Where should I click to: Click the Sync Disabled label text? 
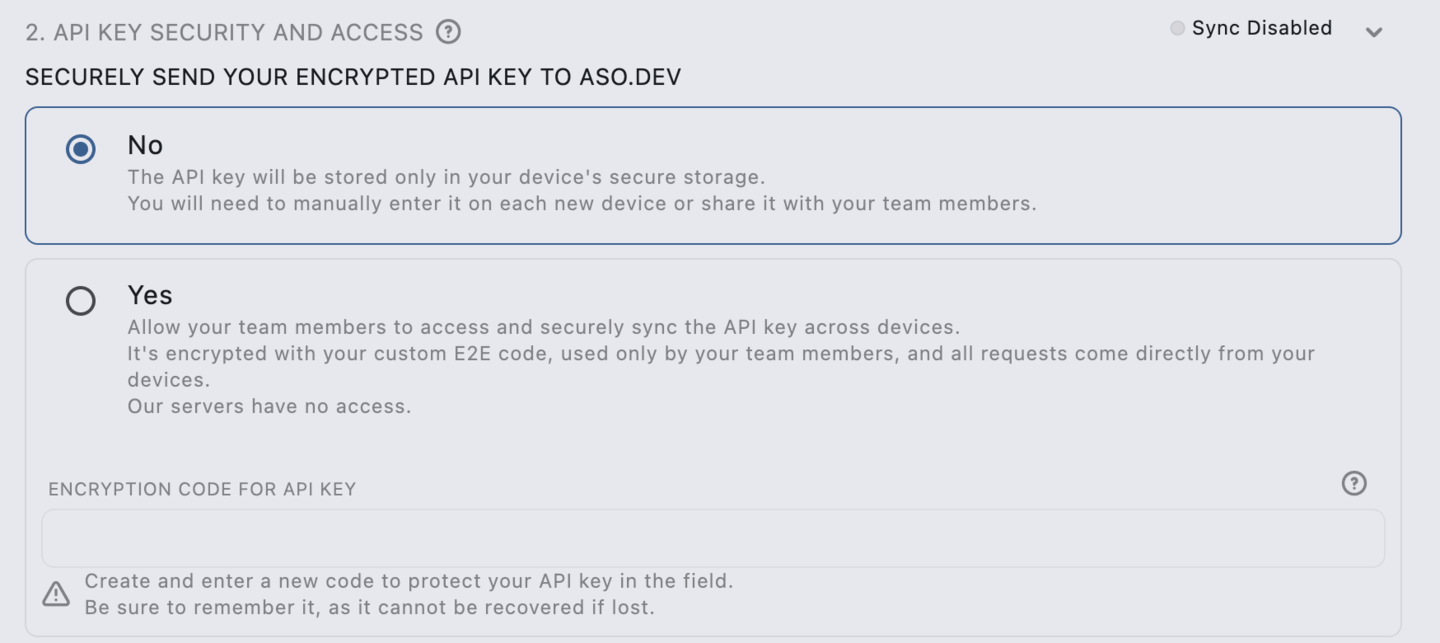coord(1260,28)
